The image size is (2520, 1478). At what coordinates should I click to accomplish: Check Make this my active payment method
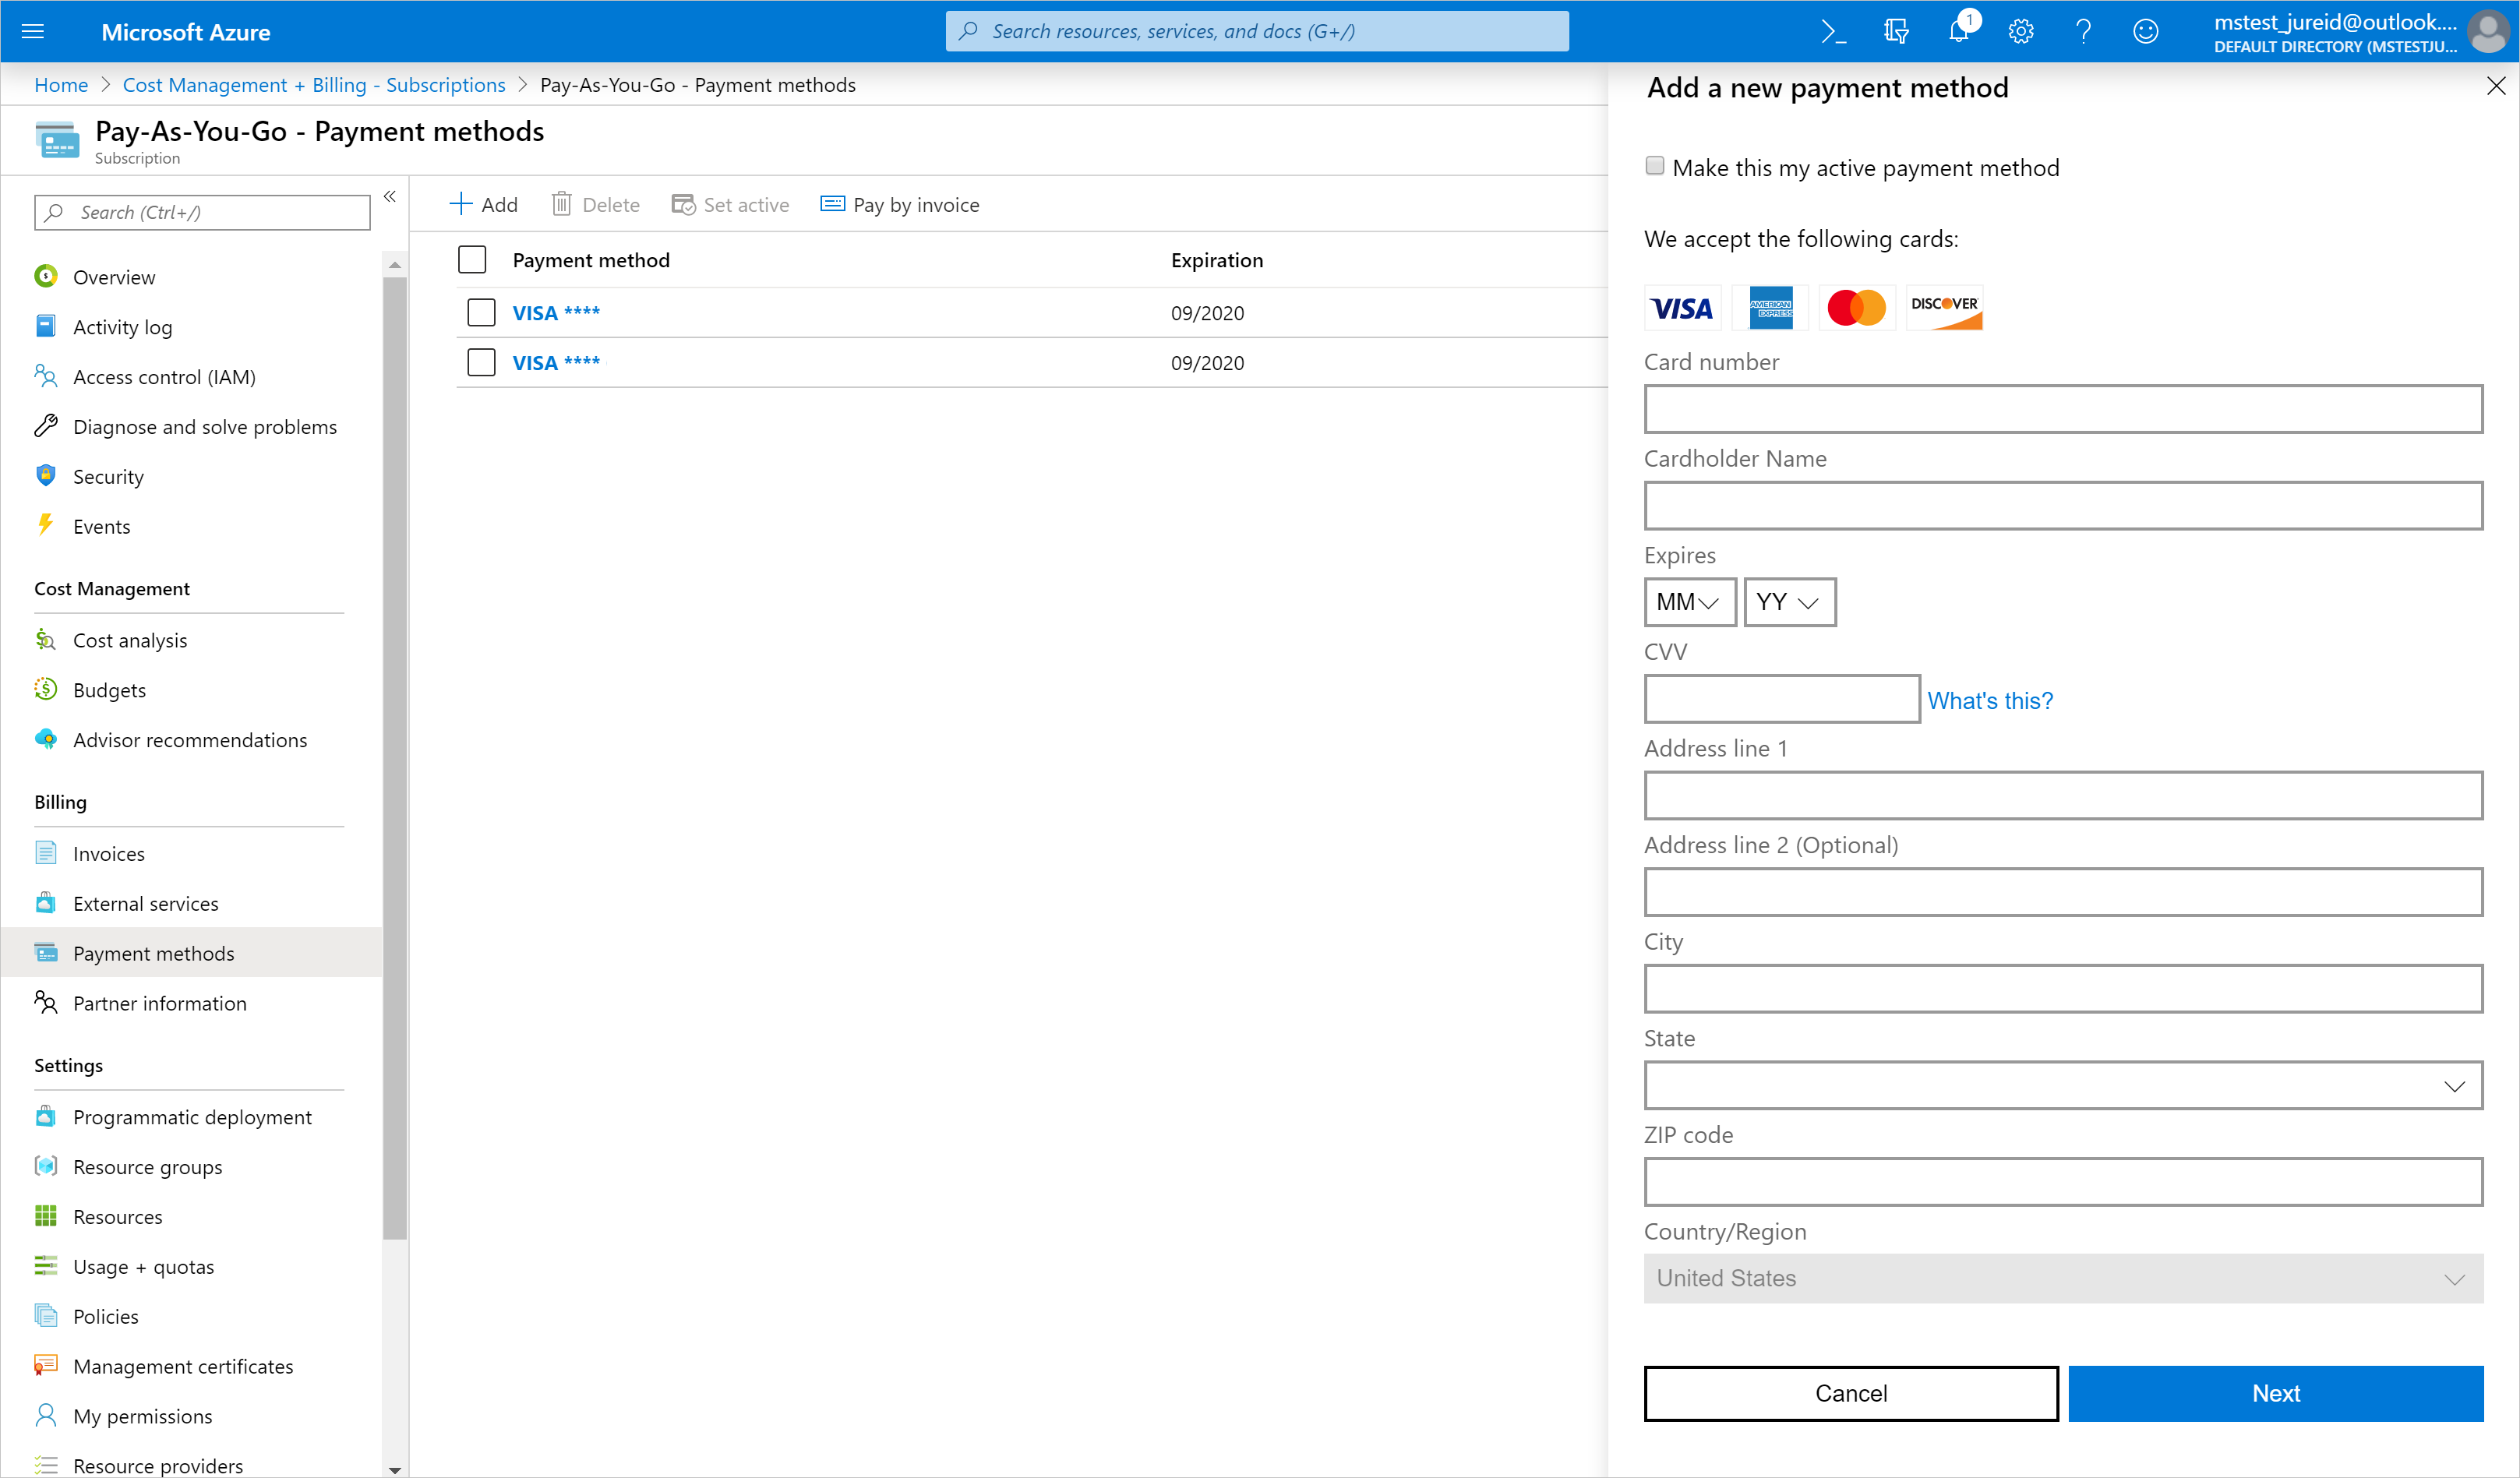[x=1655, y=166]
